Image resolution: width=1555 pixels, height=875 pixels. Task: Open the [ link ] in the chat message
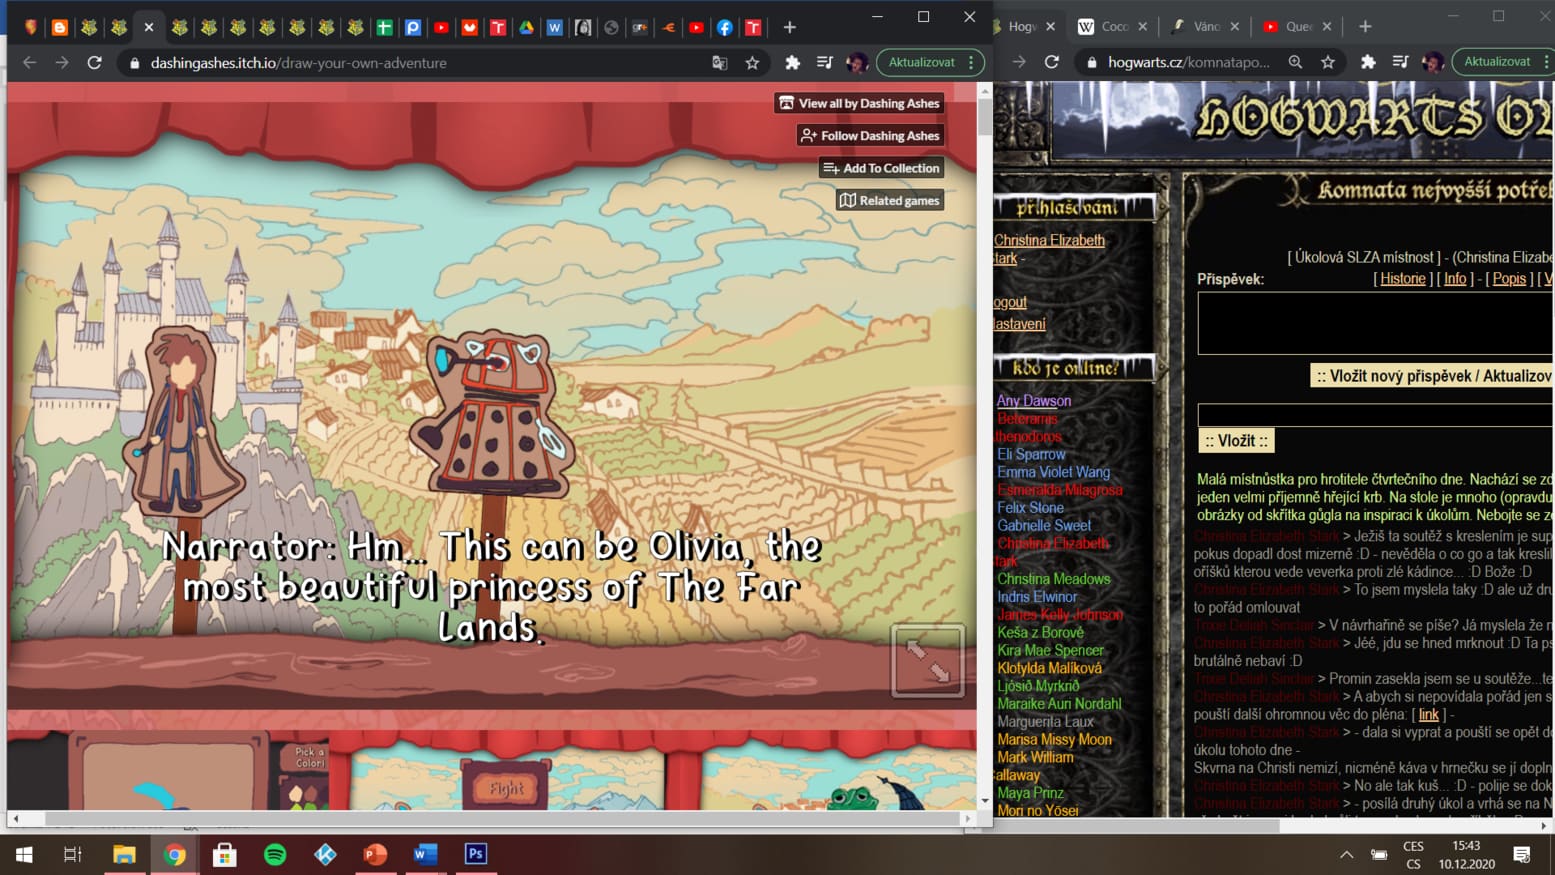[x=1429, y=714]
